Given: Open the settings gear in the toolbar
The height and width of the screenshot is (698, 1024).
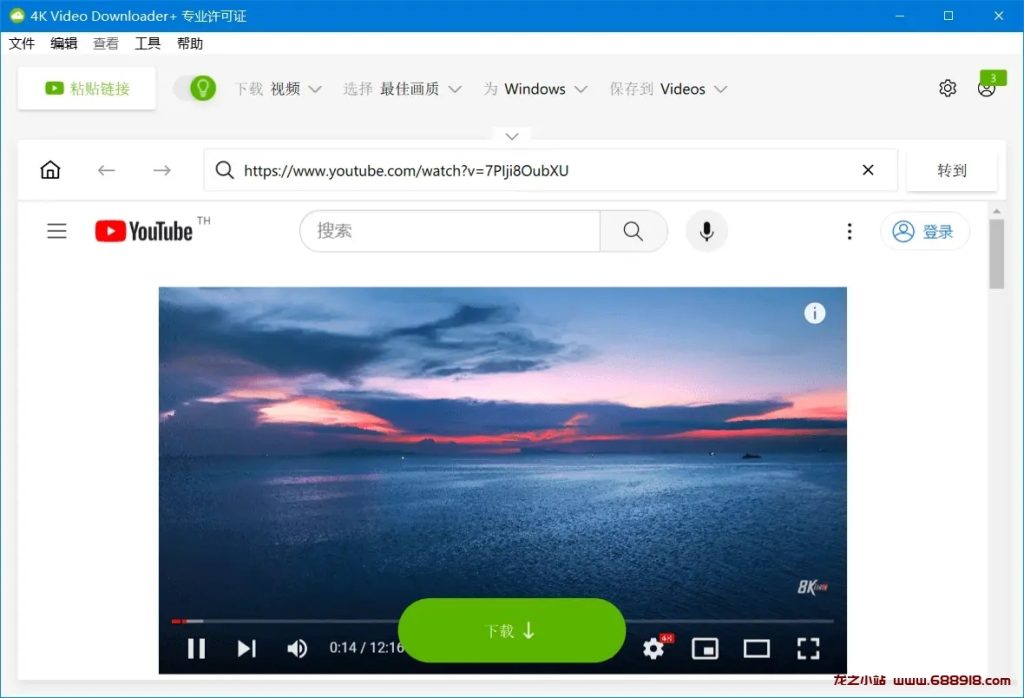Looking at the screenshot, I should click(x=948, y=88).
